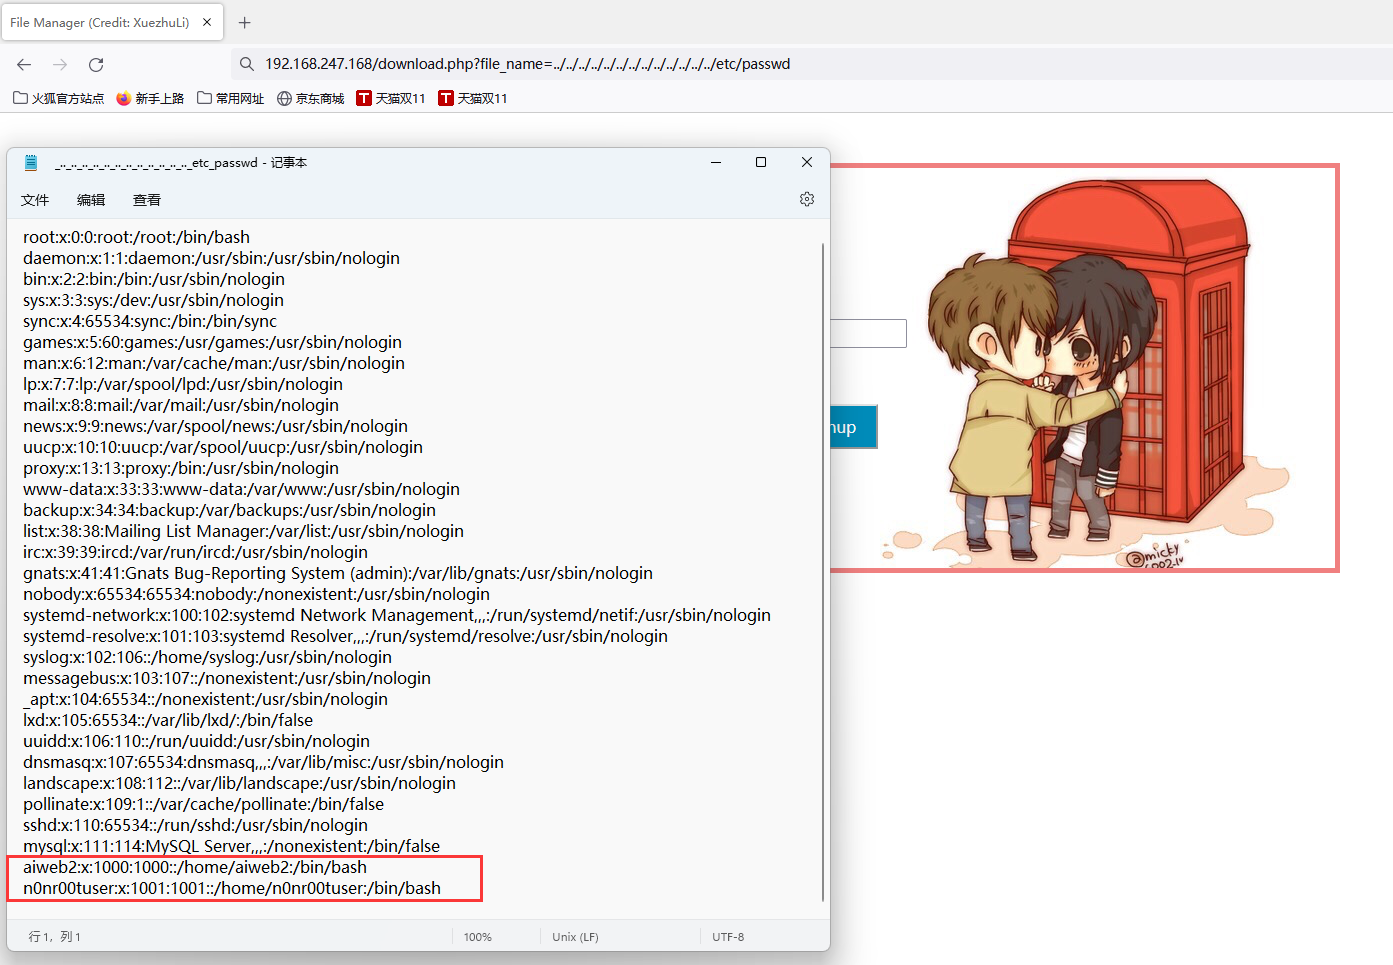1393x965 pixels.
Task: Click the browser back arrow
Action: pyautogui.click(x=24, y=64)
